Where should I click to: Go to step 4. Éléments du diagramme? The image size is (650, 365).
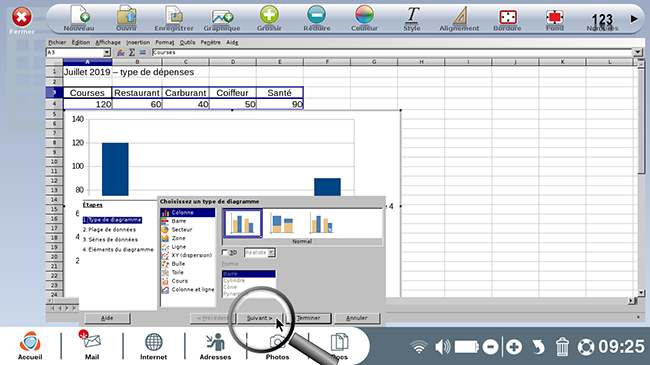tap(118, 249)
